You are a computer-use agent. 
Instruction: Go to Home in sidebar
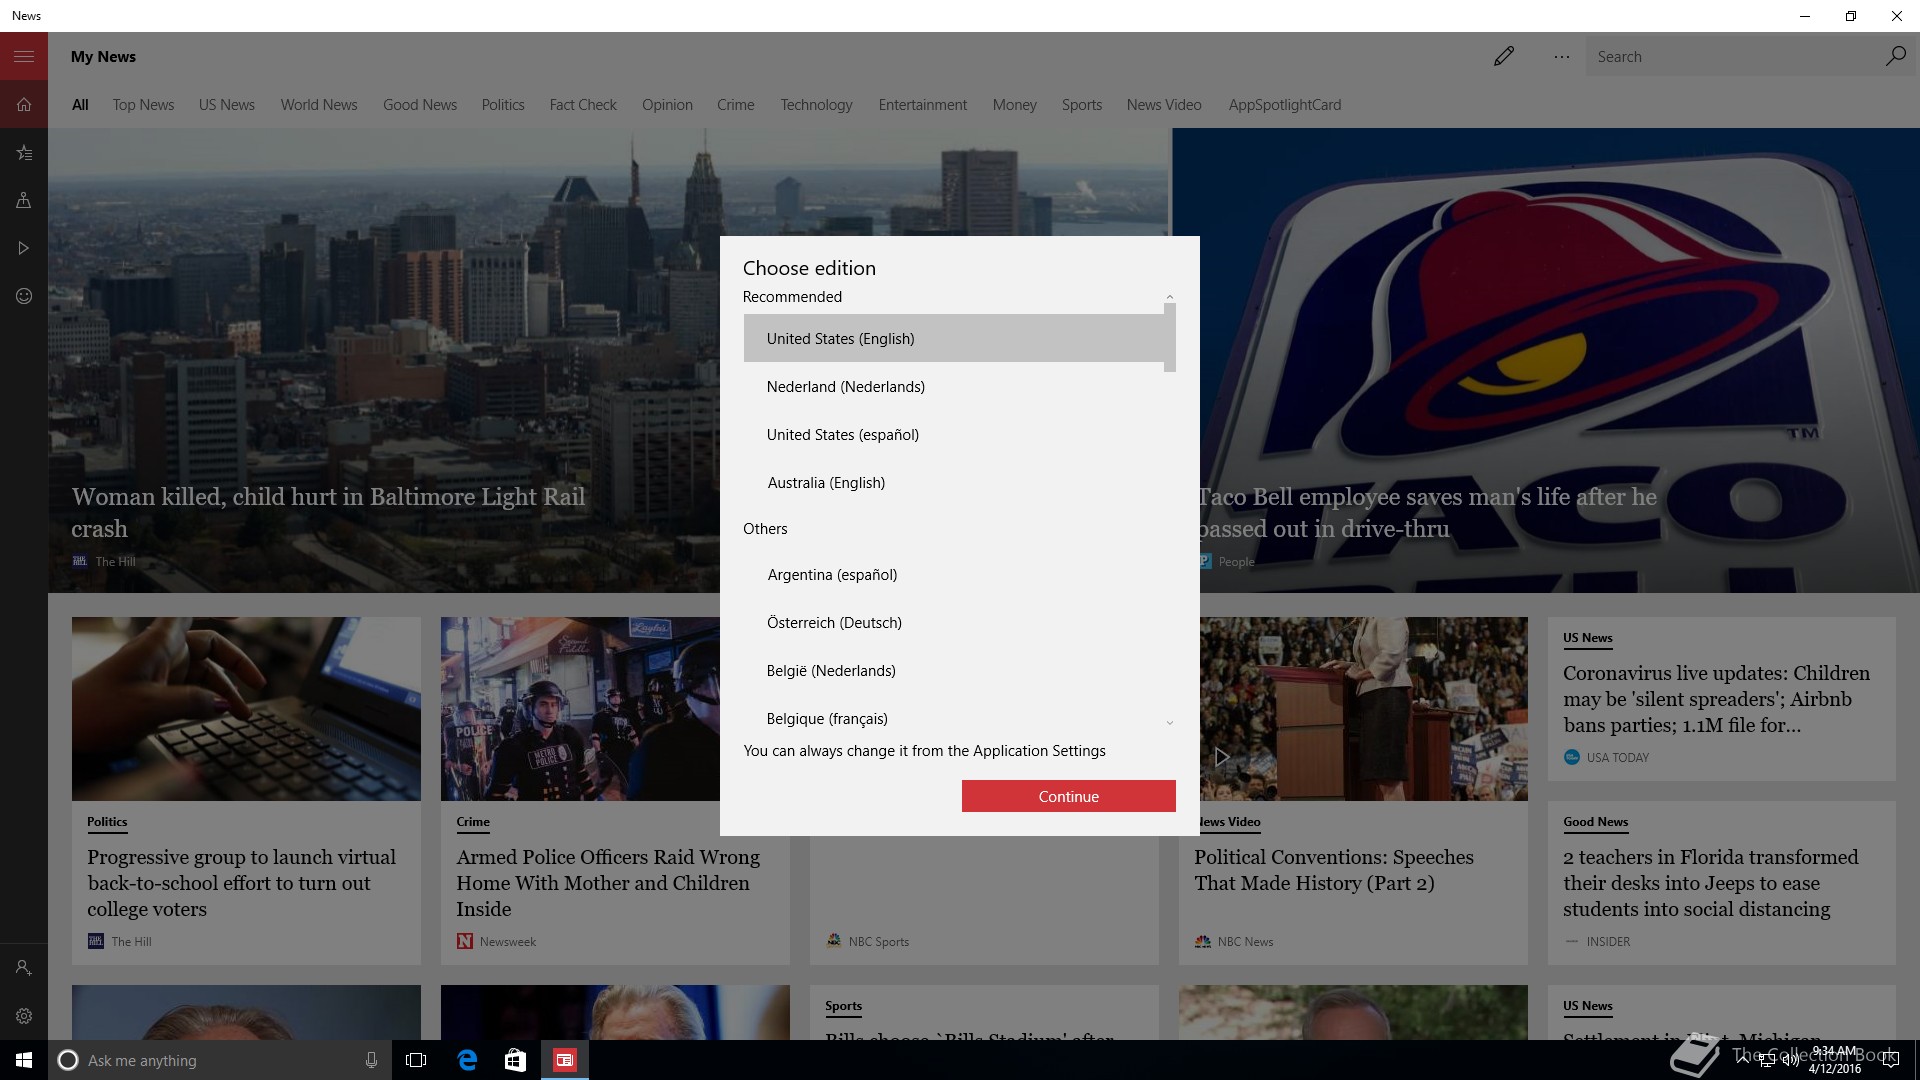point(24,104)
